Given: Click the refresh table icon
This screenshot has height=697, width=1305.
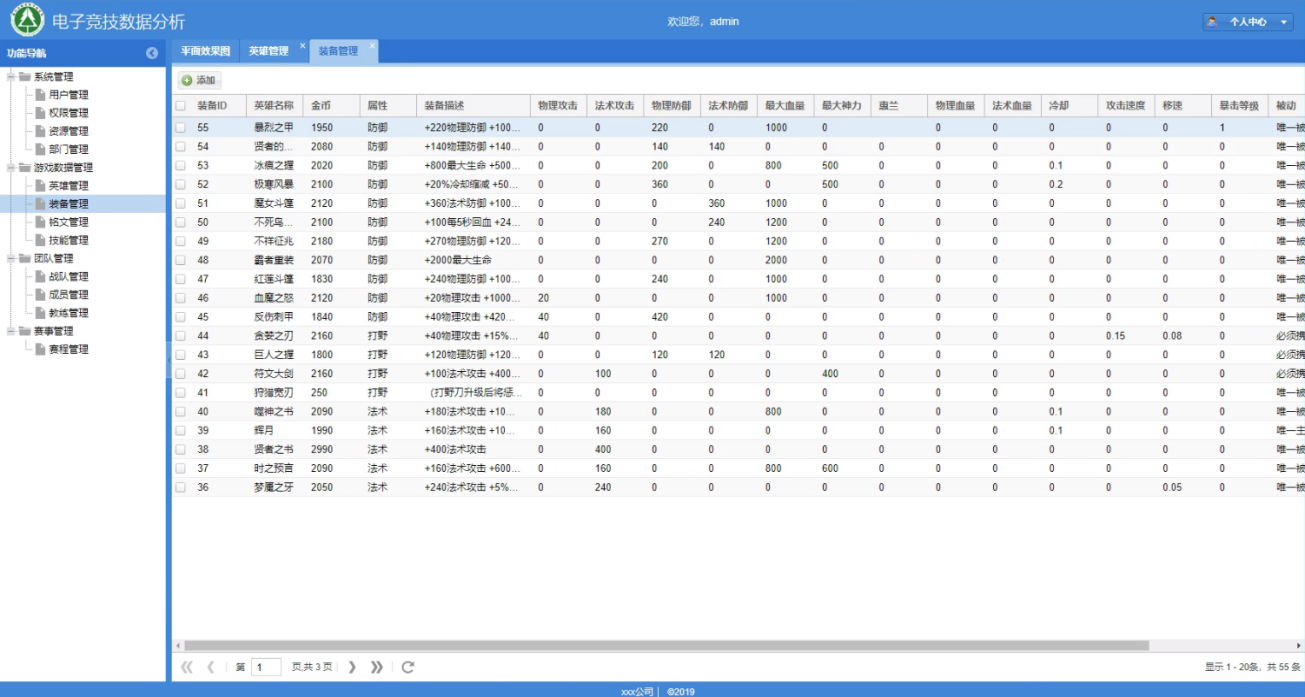Looking at the screenshot, I should click(x=408, y=667).
